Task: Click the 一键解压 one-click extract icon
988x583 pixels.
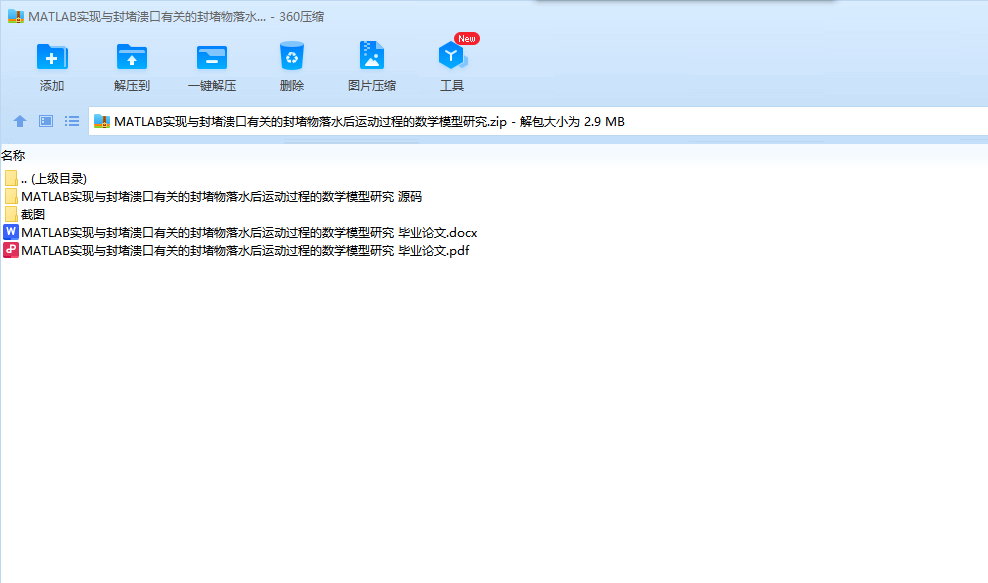Action: pyautogui.click(x=212, y=57)
